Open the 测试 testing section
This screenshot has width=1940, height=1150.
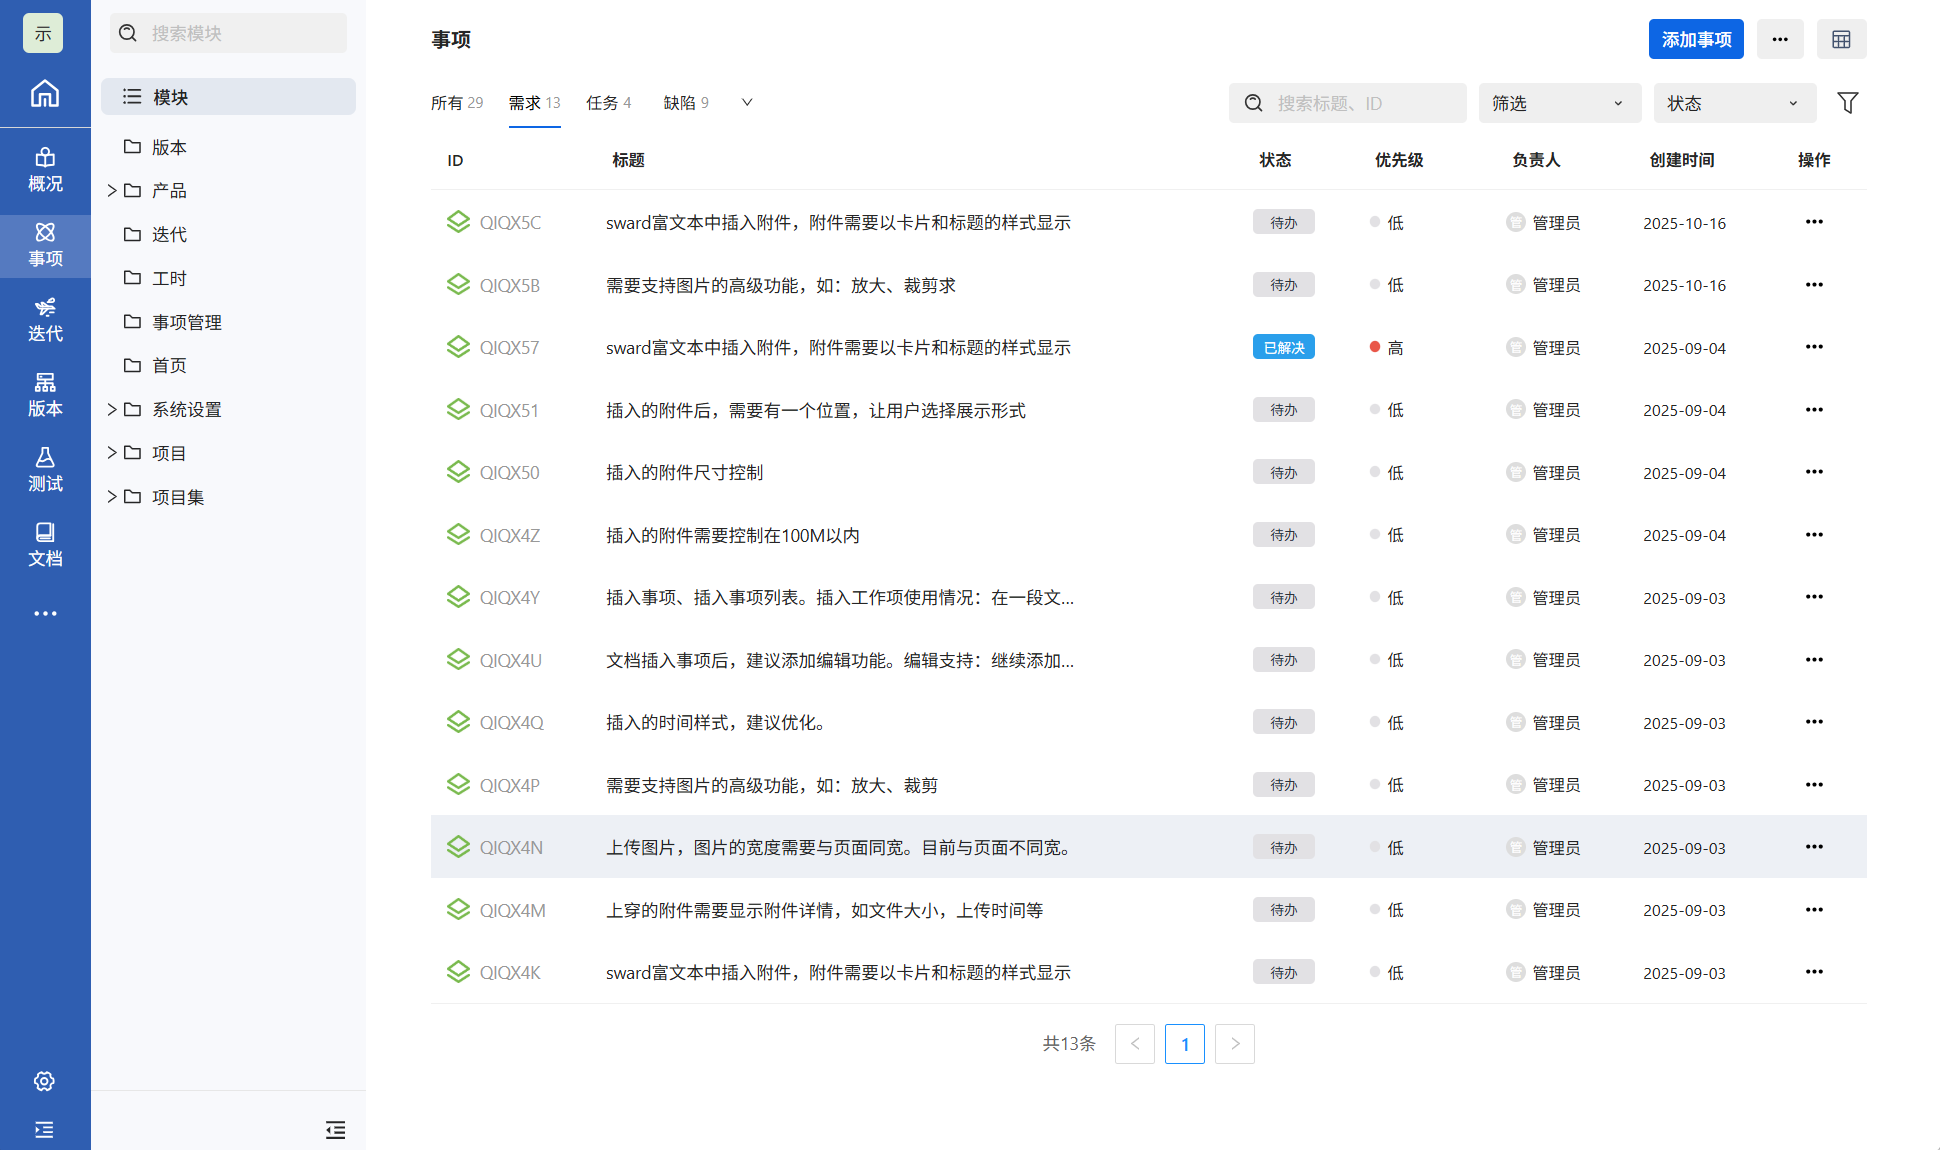click(x=45, y=470)
